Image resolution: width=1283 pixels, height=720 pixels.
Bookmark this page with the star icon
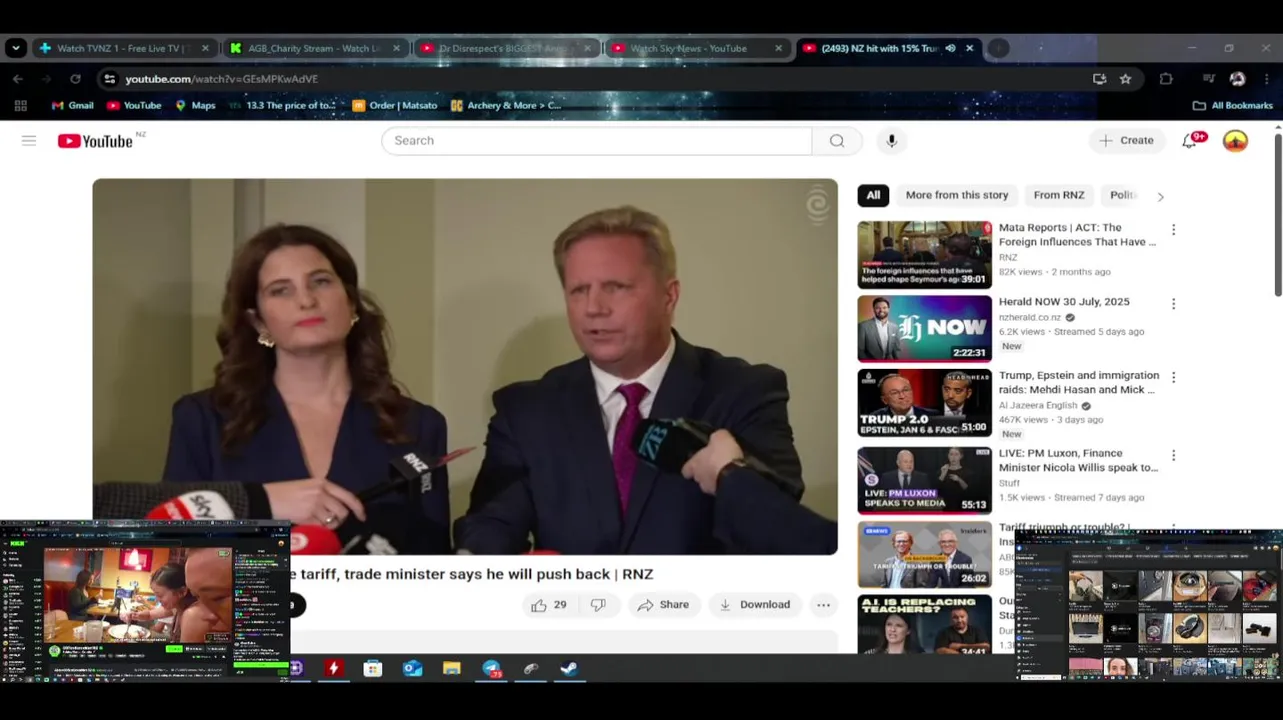coord(1125,79)
